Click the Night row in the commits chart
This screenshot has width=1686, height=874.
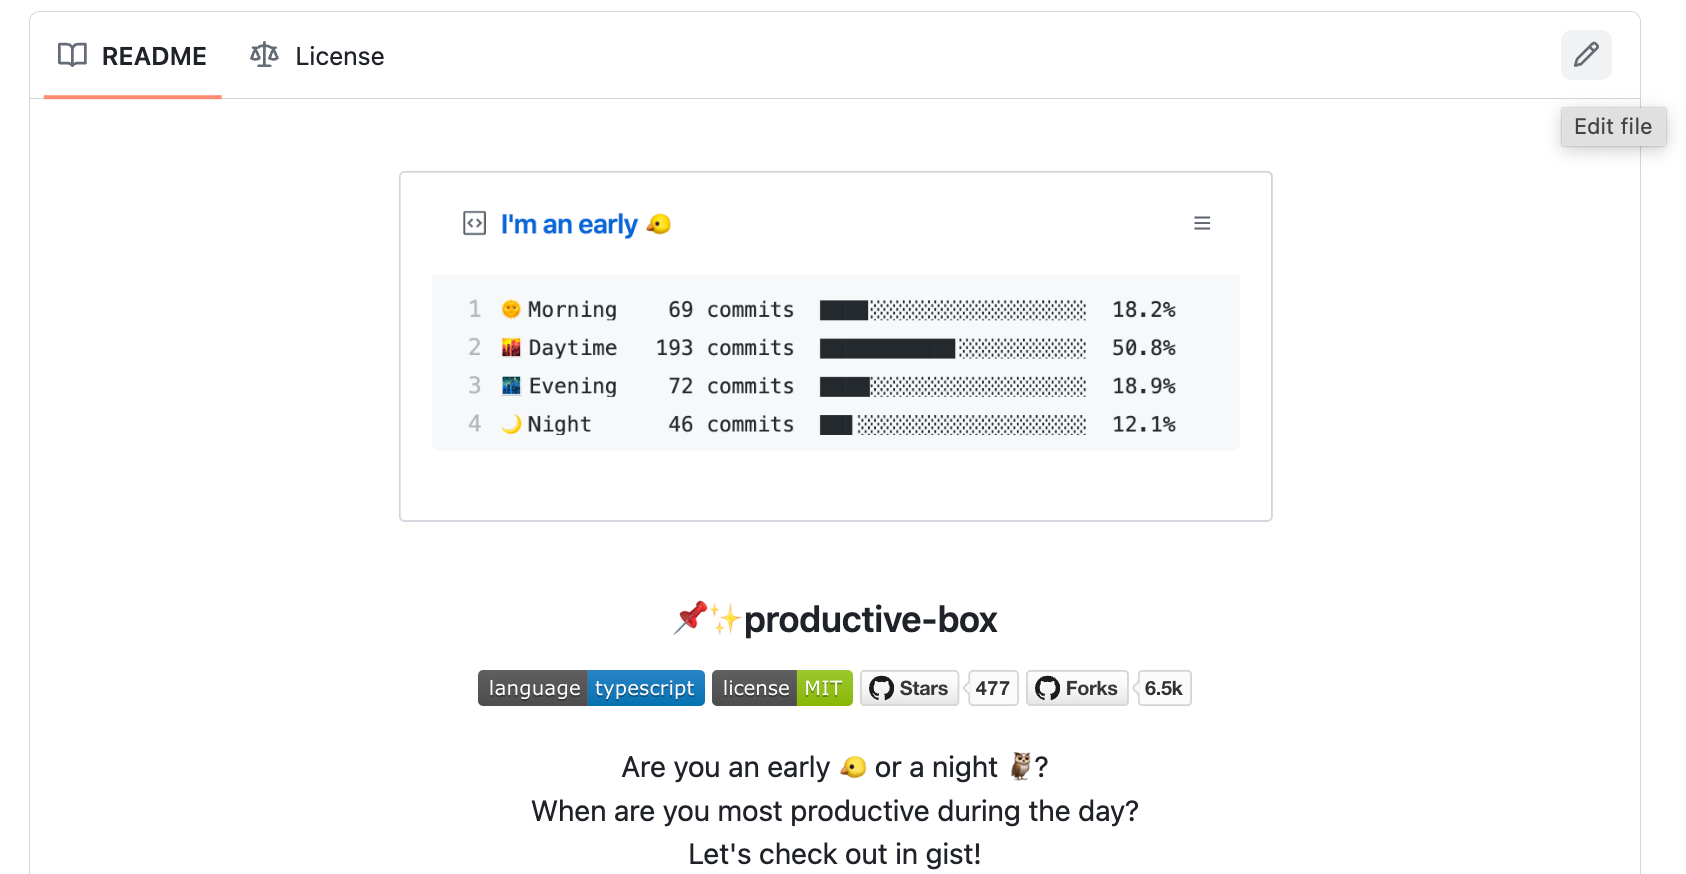click(836, 424)
